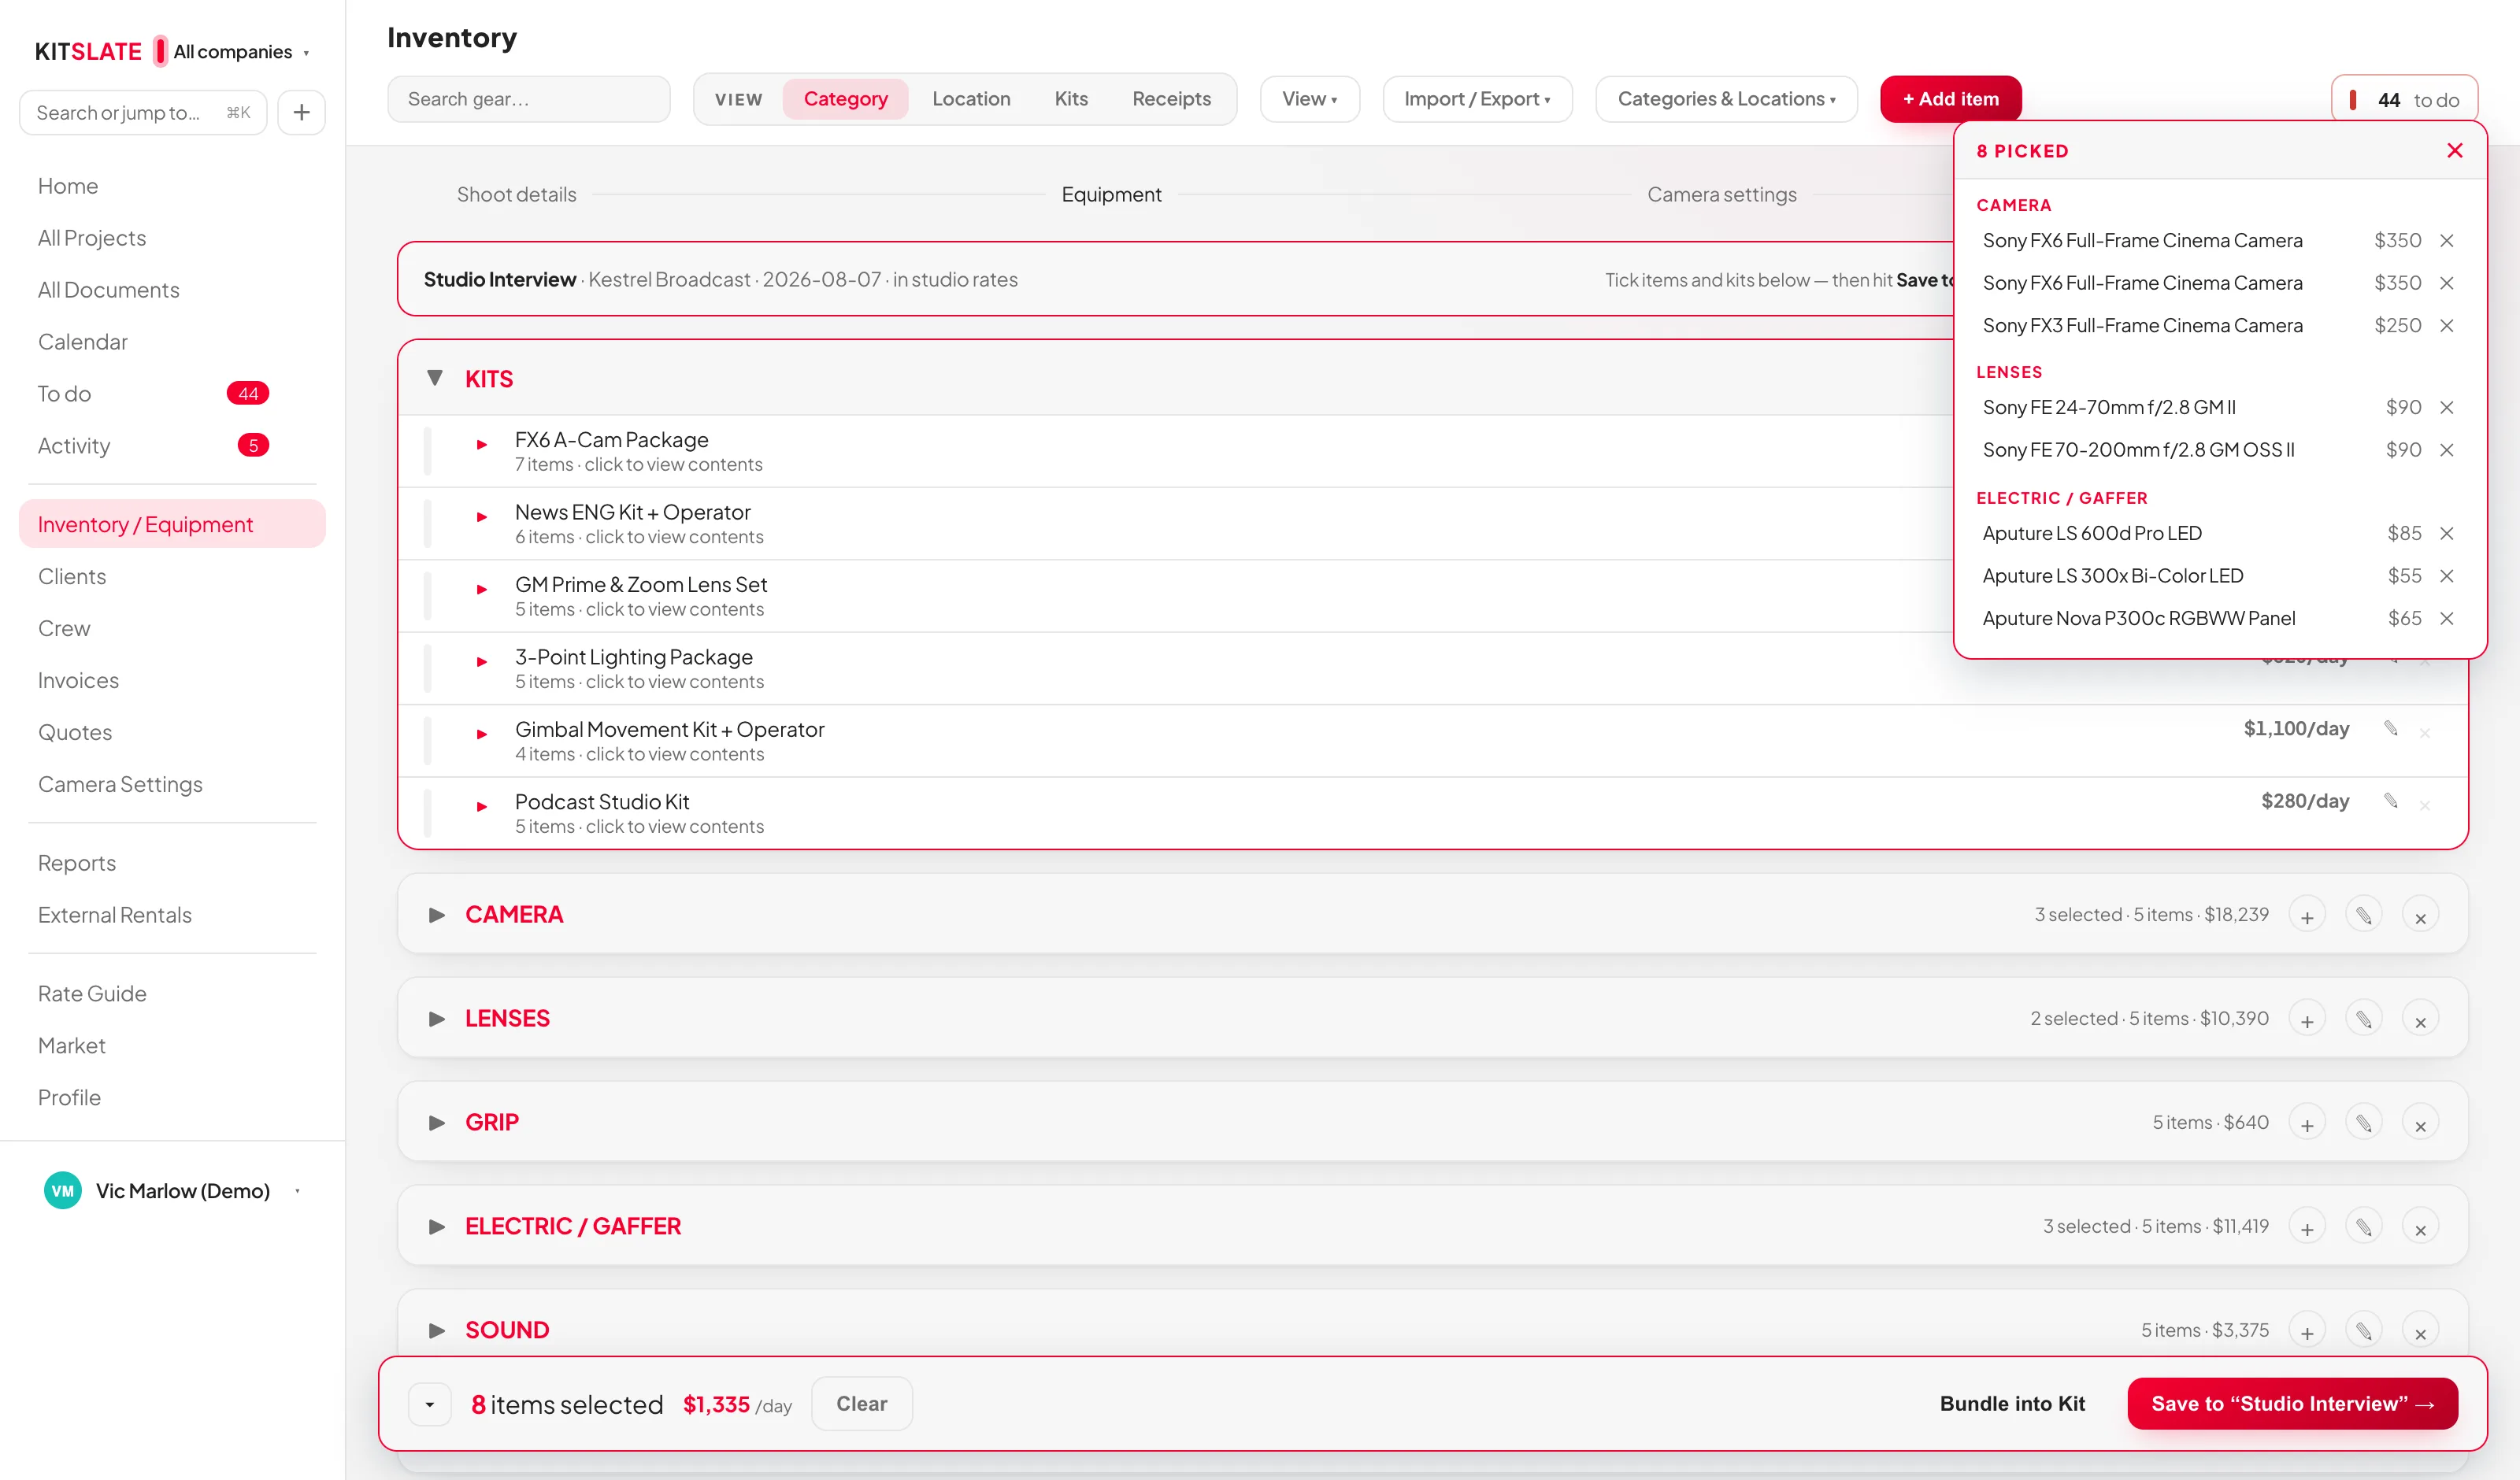Tick the Gimbal Movement Kit + Operator selection bar

coord(428,741)
